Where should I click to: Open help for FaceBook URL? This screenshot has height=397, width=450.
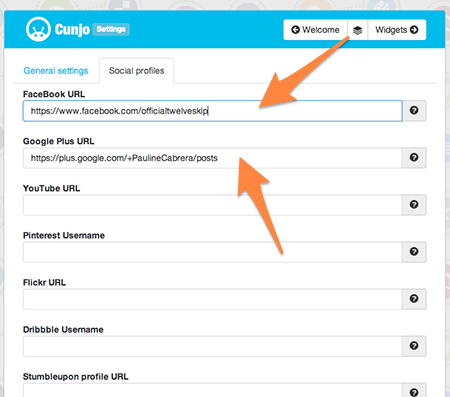click(x=414, y=110)
